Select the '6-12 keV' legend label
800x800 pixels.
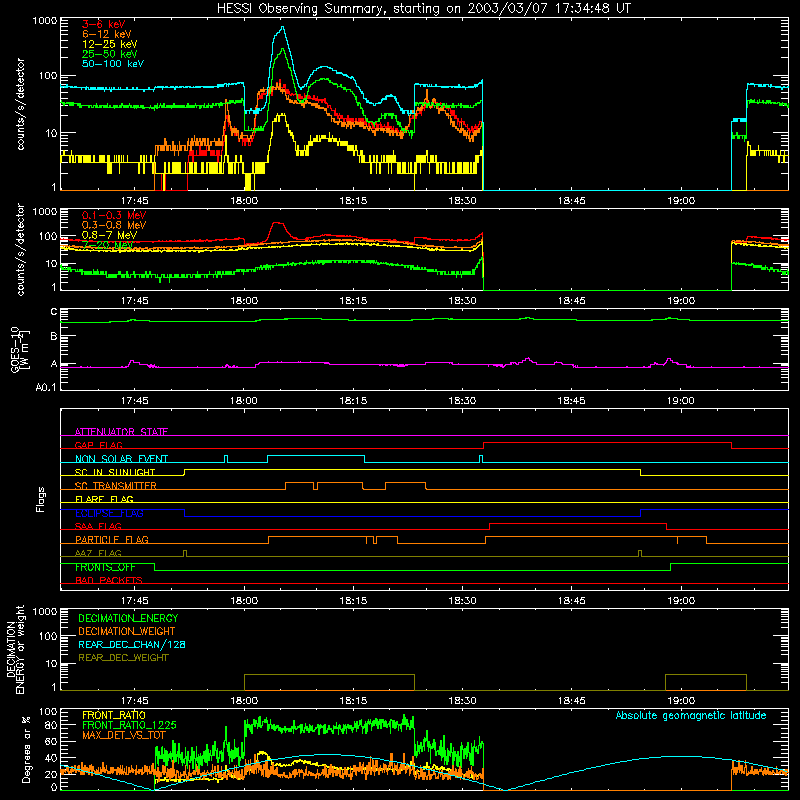106,34
